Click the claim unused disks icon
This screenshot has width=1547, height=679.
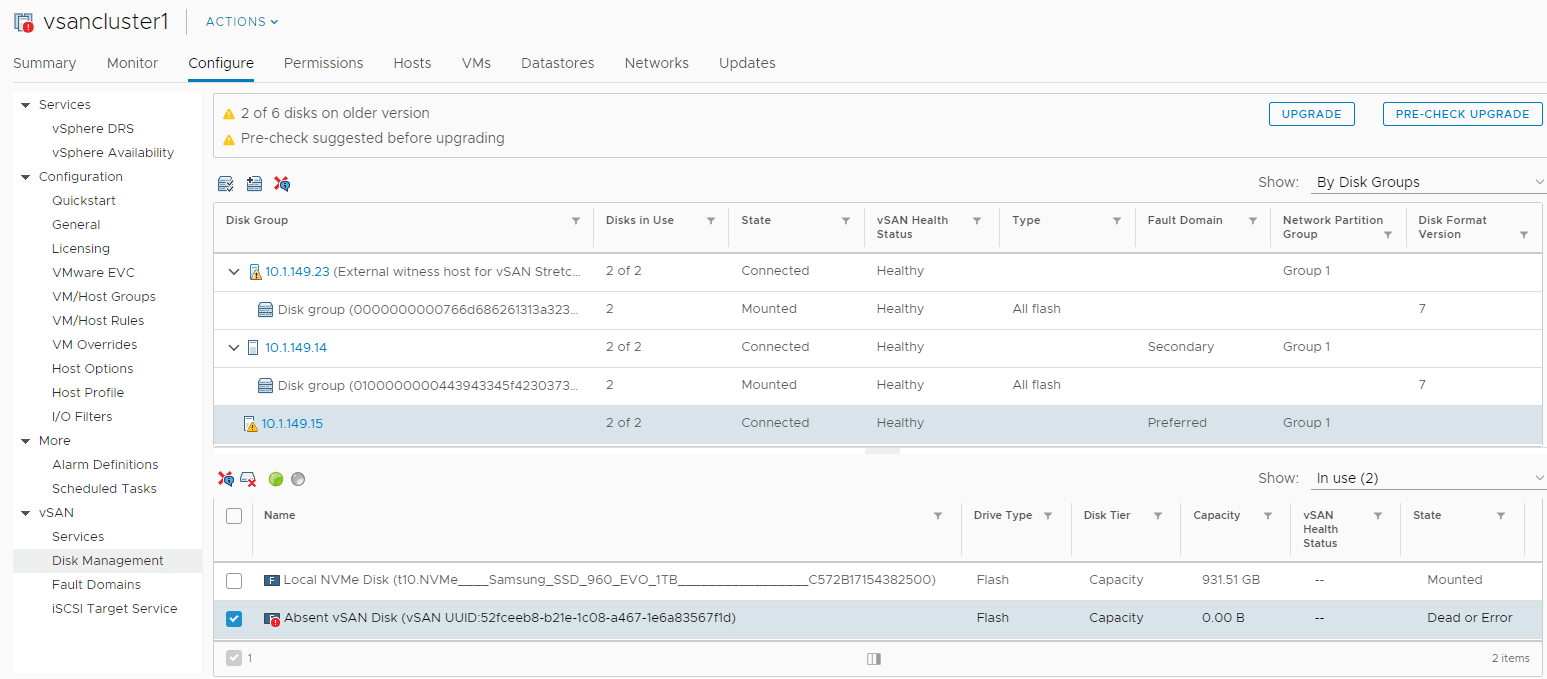[x=226, y=184]
